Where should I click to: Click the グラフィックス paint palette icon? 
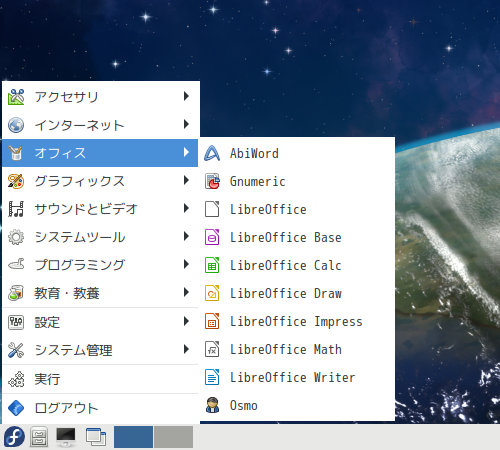16,181
